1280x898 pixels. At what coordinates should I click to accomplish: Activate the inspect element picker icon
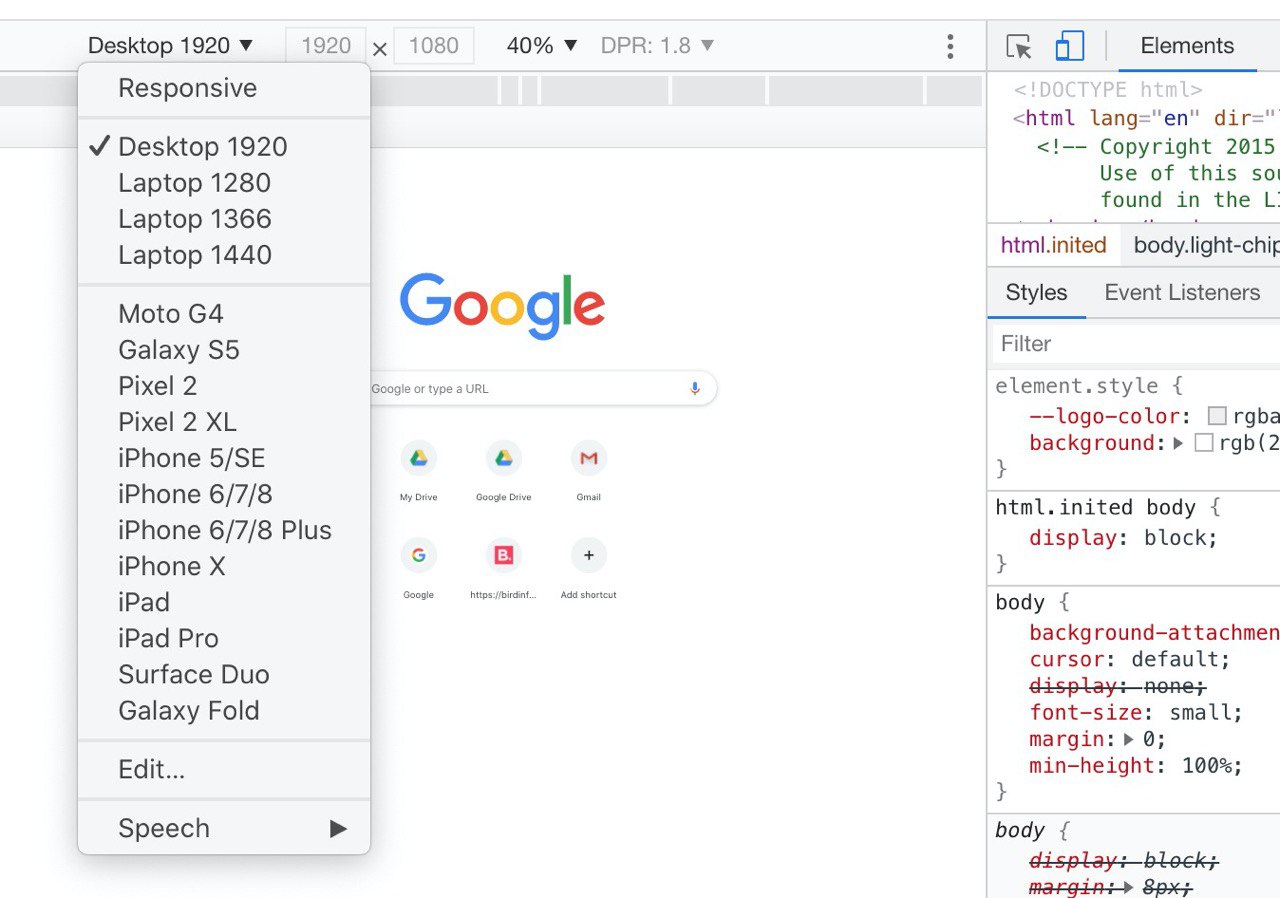[1019, 46]
